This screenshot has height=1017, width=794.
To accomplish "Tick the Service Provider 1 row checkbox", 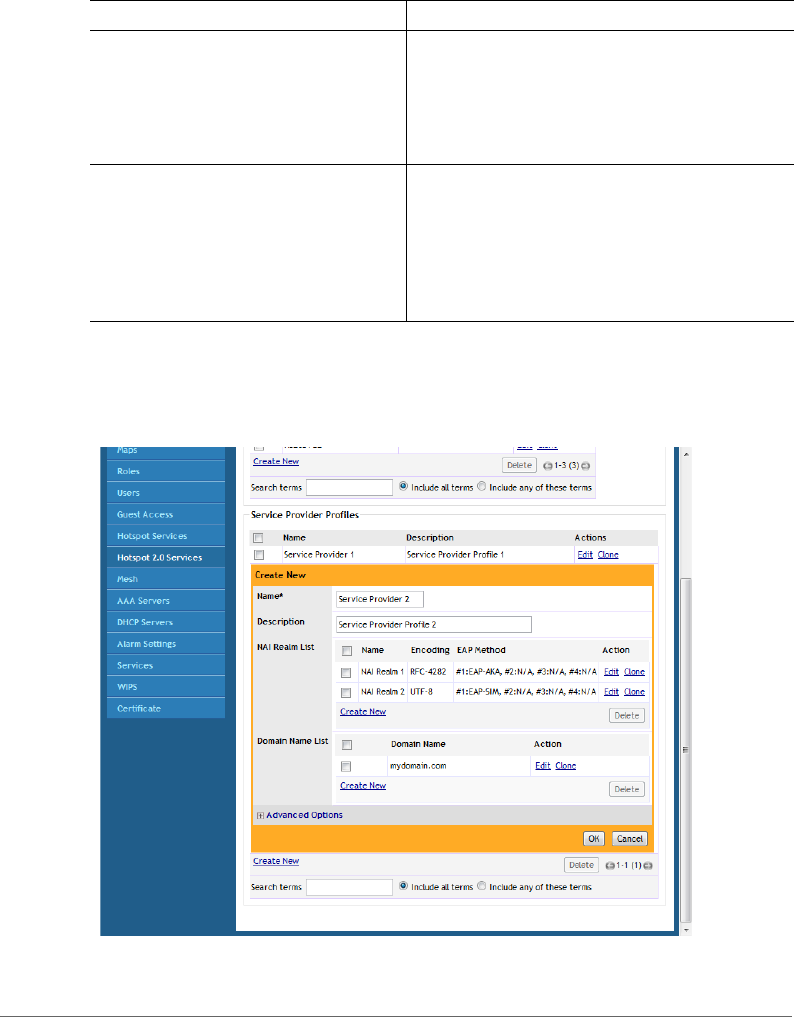I will pos(259,555).
